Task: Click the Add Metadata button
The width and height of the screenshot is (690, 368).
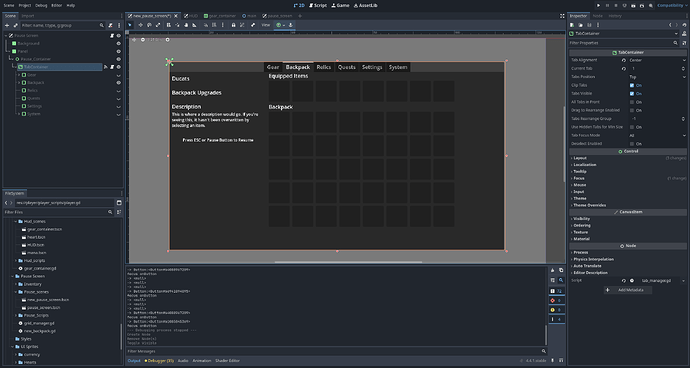Action: [x=628, y=290]
